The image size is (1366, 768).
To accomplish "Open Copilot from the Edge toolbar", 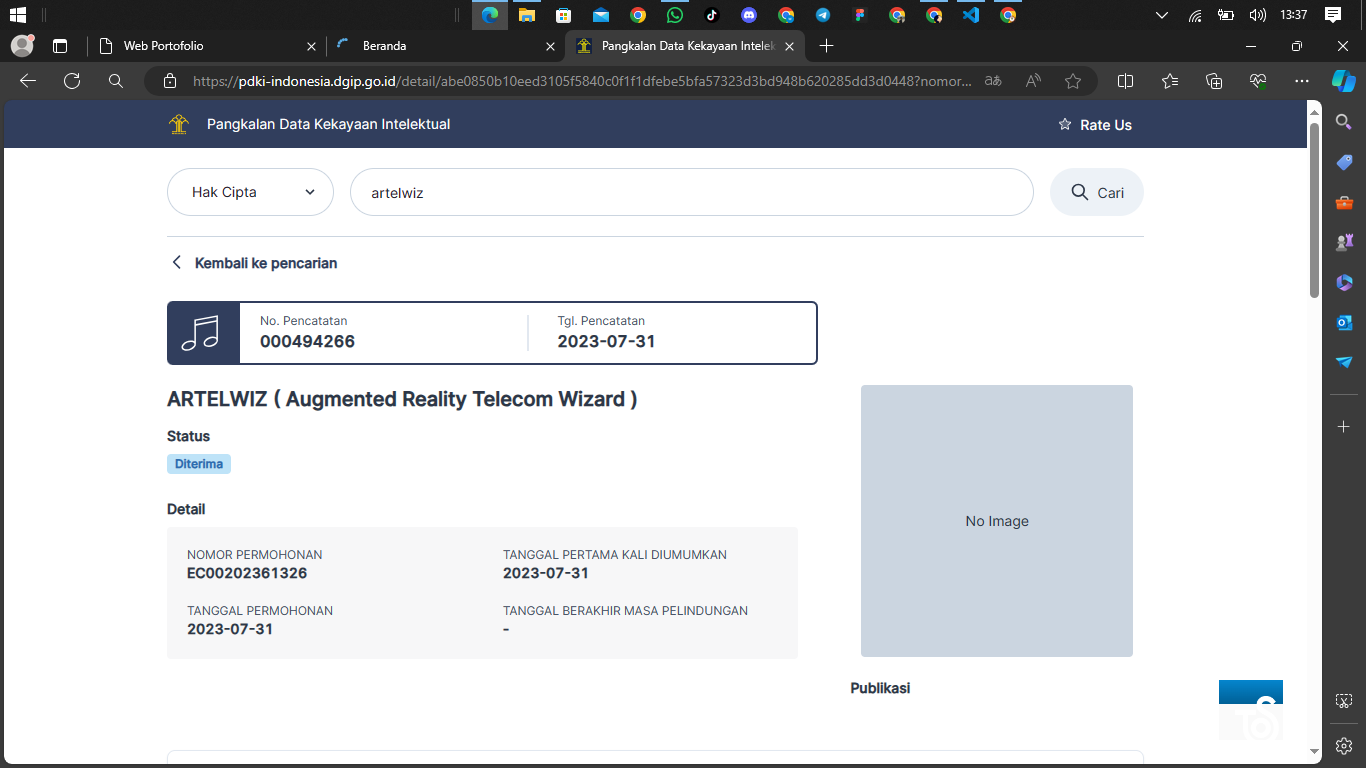I will pos(1343,81).
